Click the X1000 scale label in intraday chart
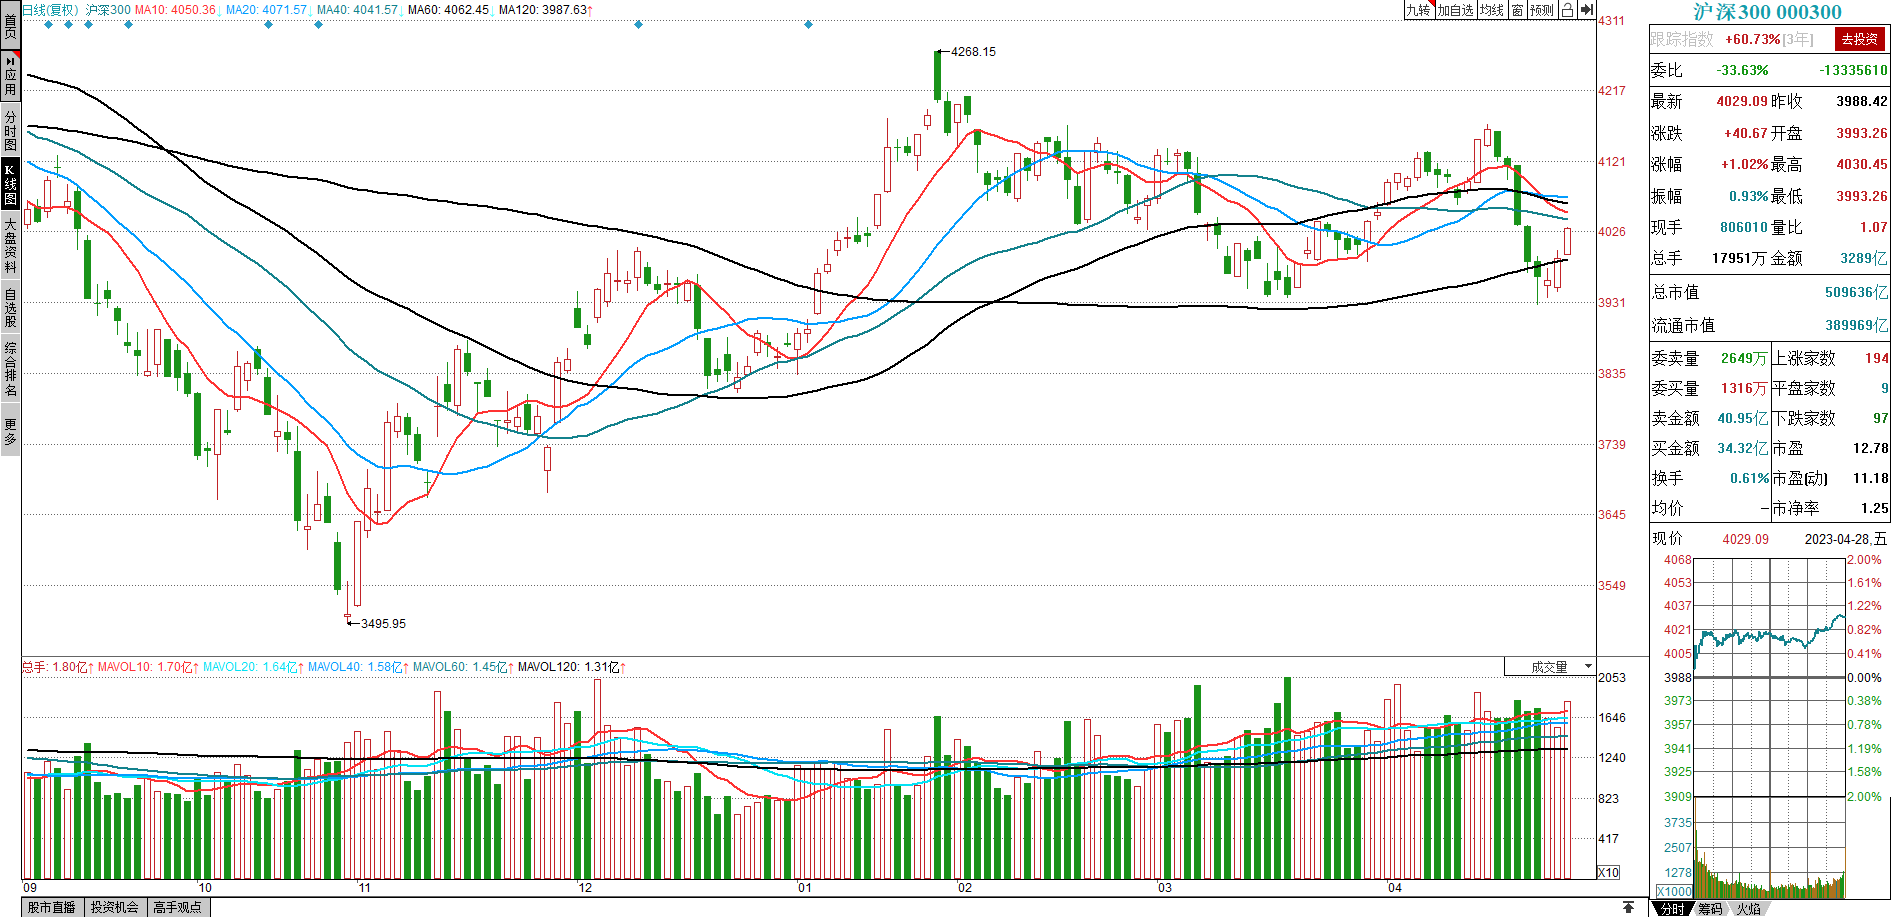1891x917 pixels. pyautogui.click(x=1674, y=891)
